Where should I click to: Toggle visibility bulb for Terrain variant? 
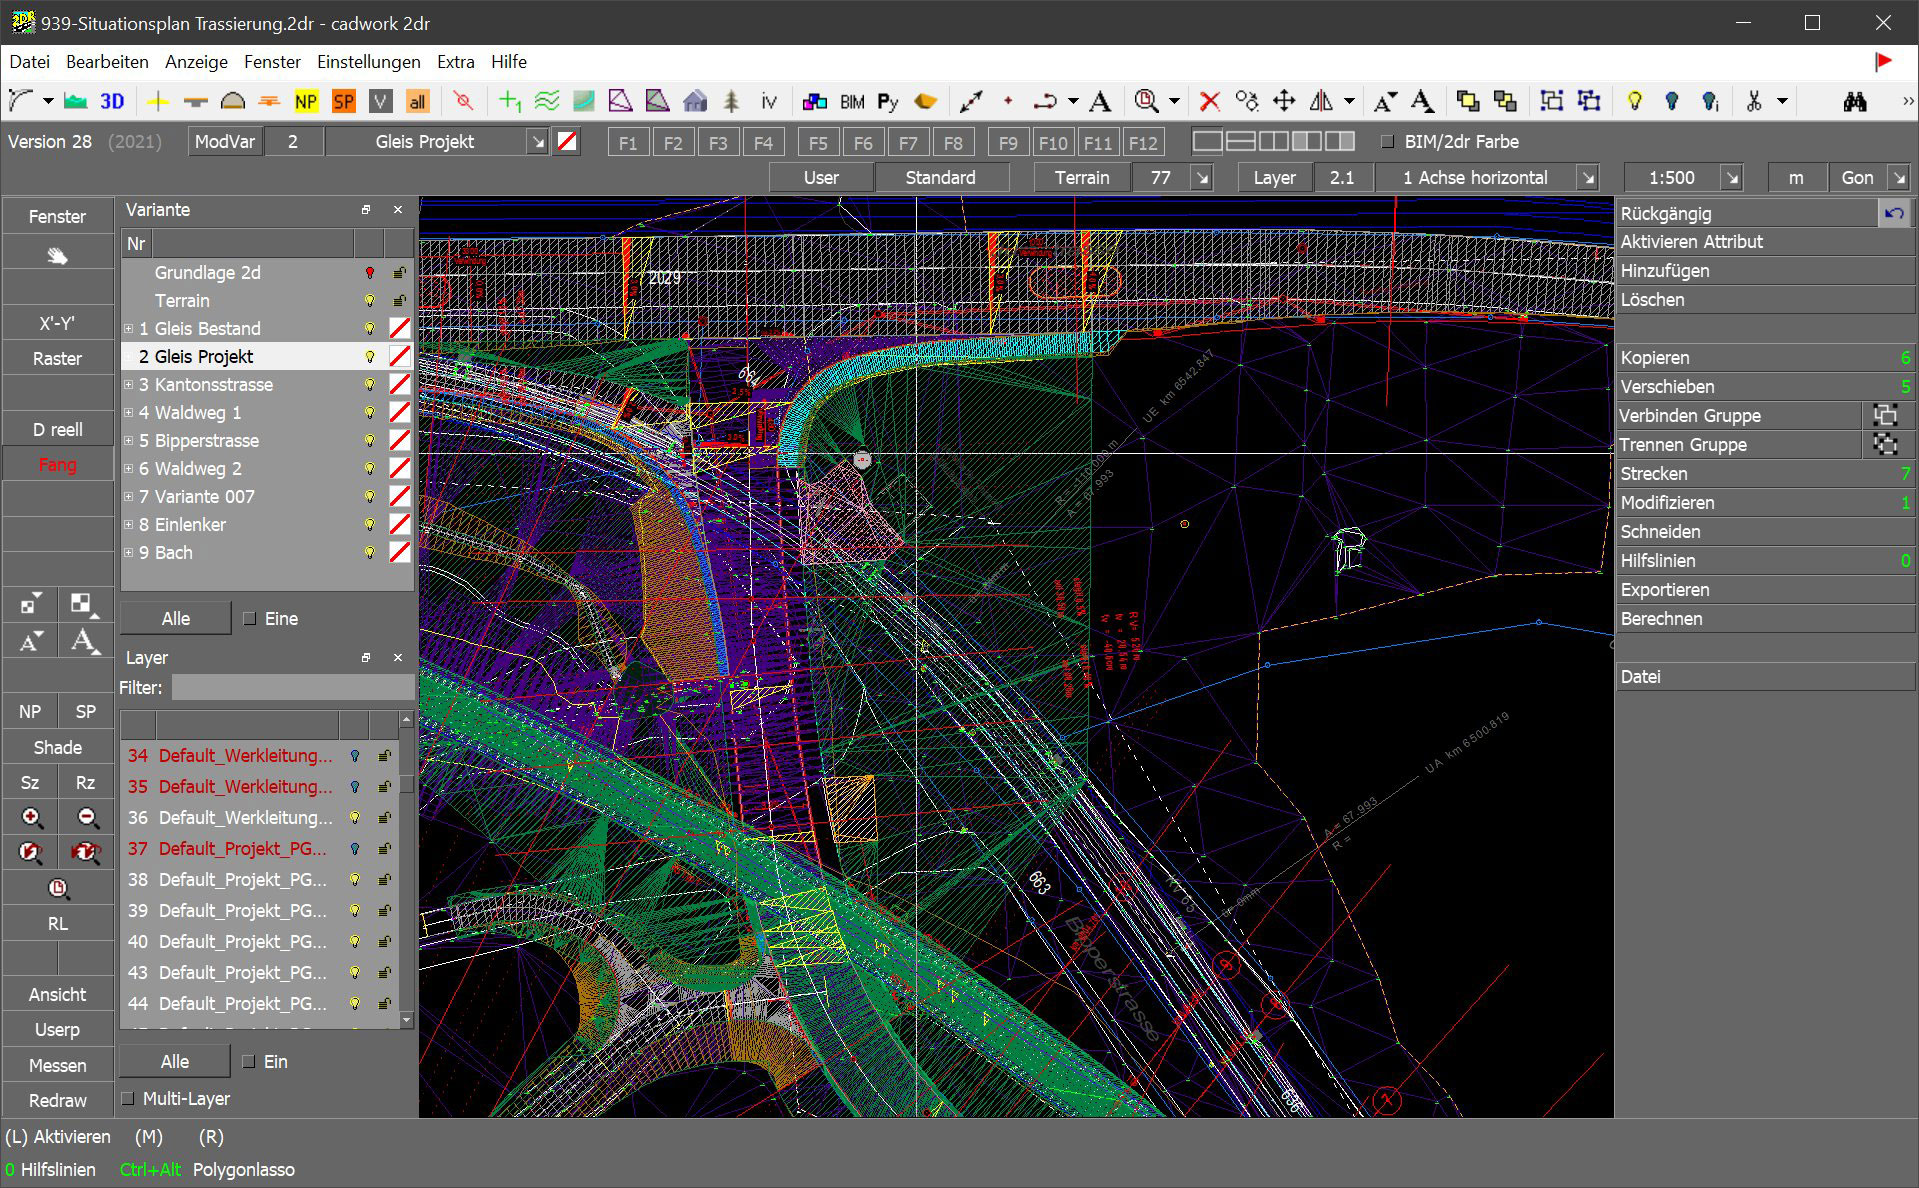click(x=369, y=301)
